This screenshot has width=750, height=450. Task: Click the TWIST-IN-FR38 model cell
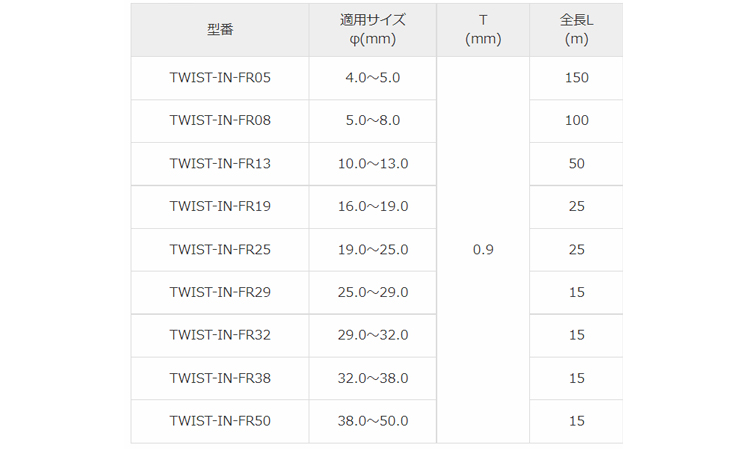(220, 379)
